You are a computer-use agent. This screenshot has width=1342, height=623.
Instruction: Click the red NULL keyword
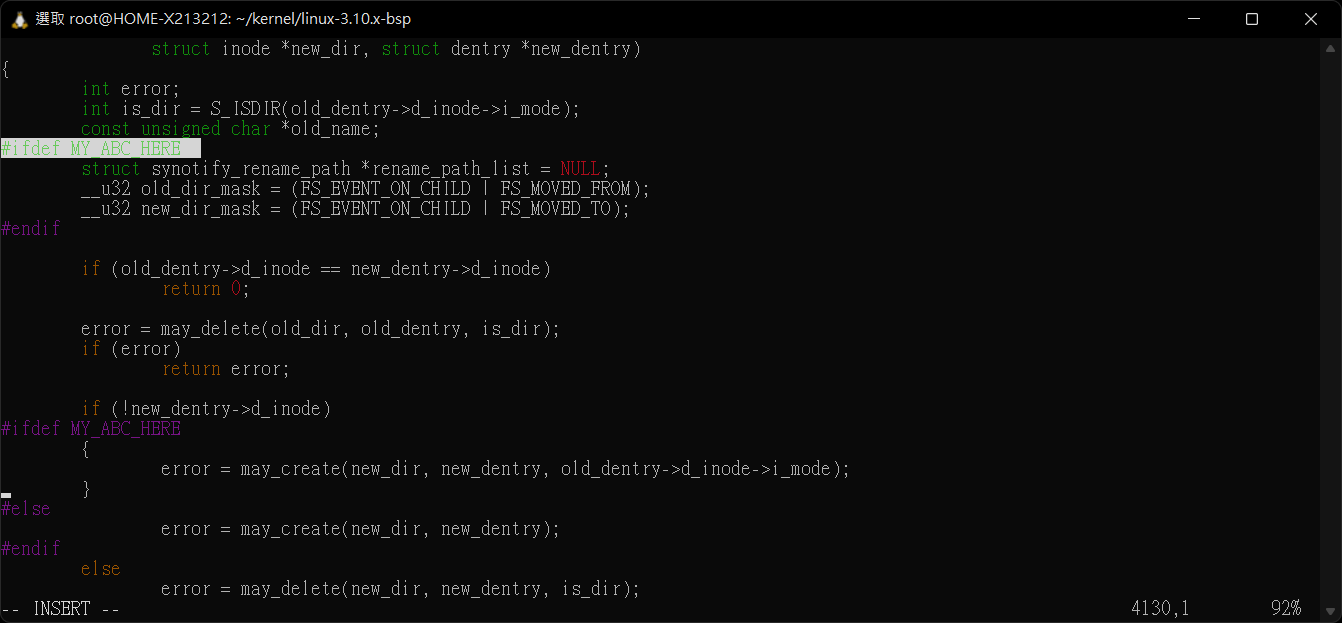[580, 169]
